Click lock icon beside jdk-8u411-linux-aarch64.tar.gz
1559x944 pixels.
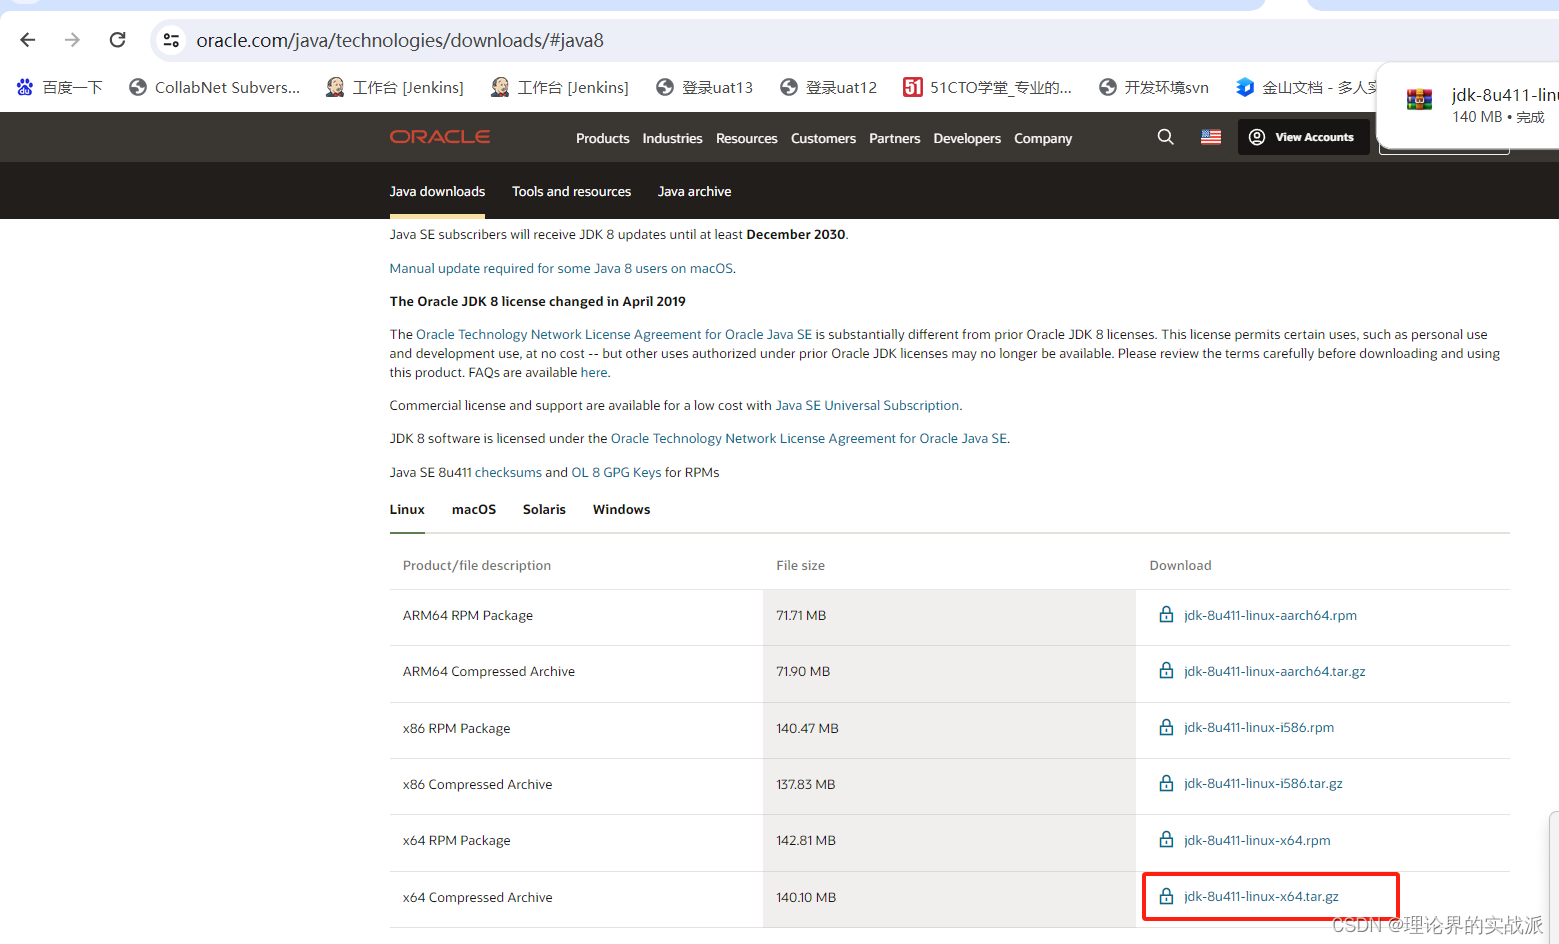pyautogui.click(x=1166, y=670)
